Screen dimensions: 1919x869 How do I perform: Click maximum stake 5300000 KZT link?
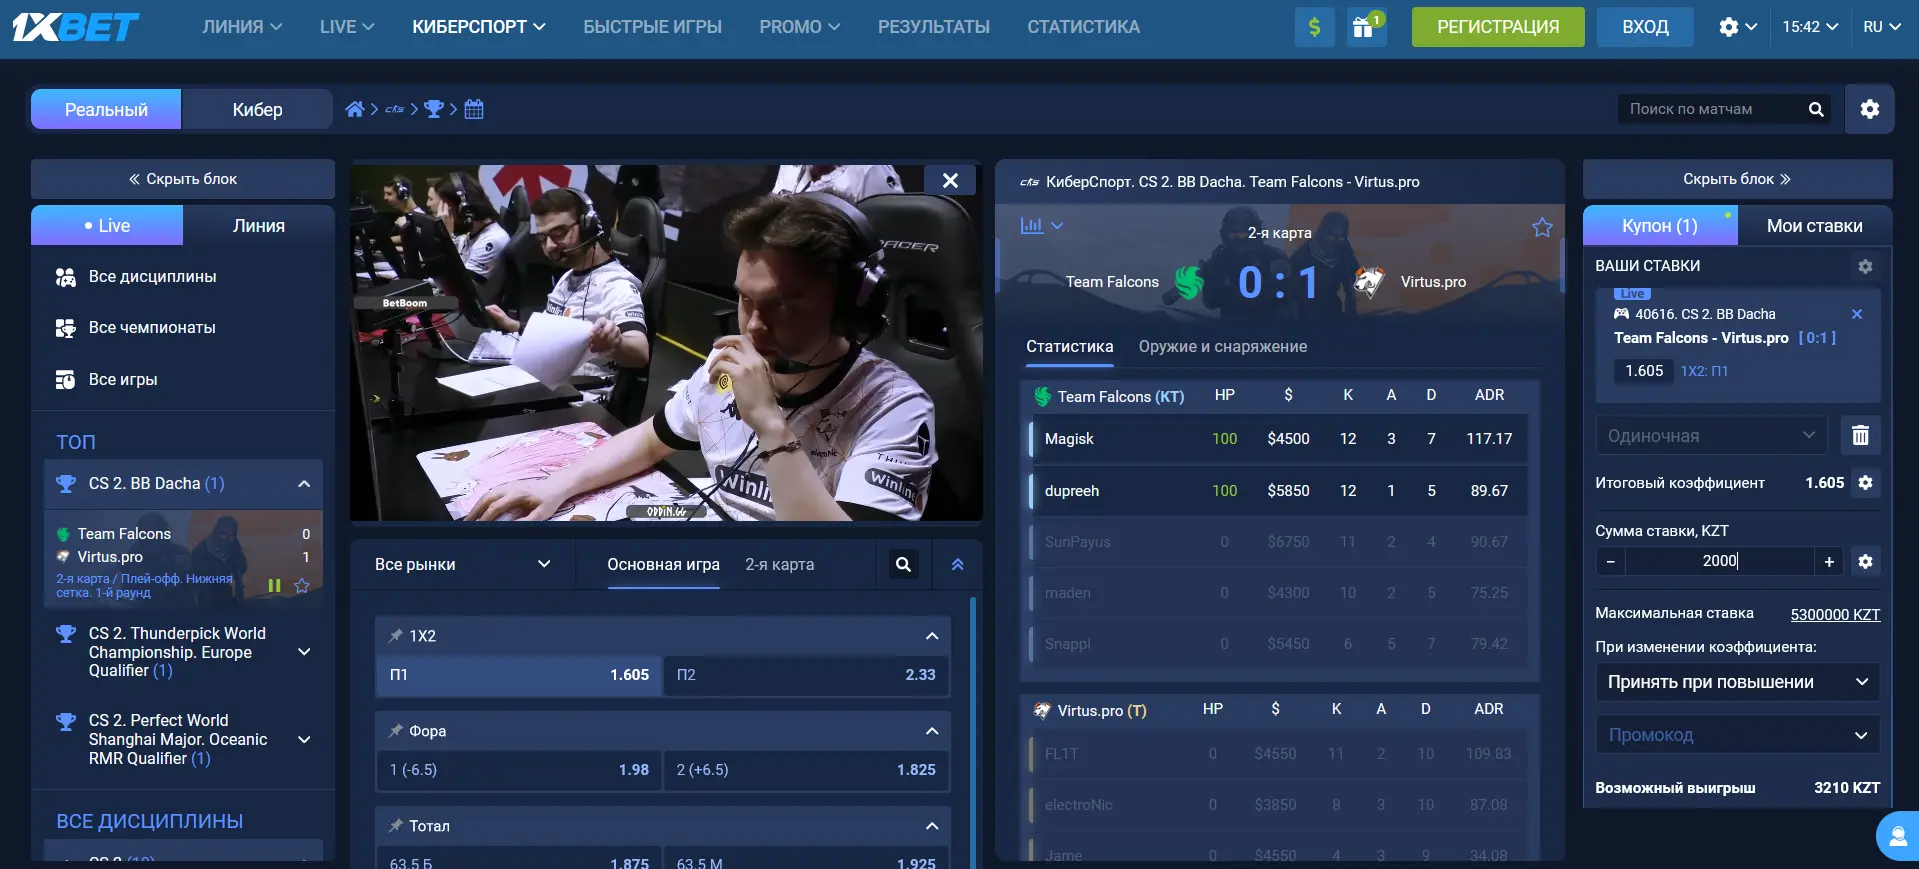(1835, 614)
